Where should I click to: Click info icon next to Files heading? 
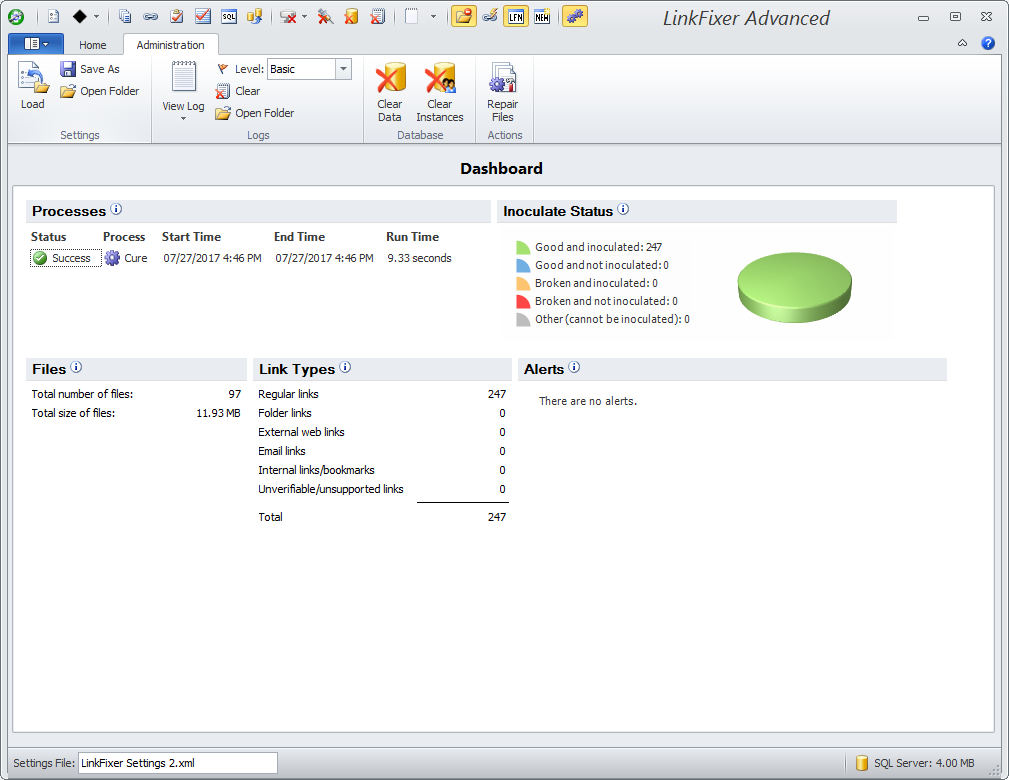[x=76, y=367]
